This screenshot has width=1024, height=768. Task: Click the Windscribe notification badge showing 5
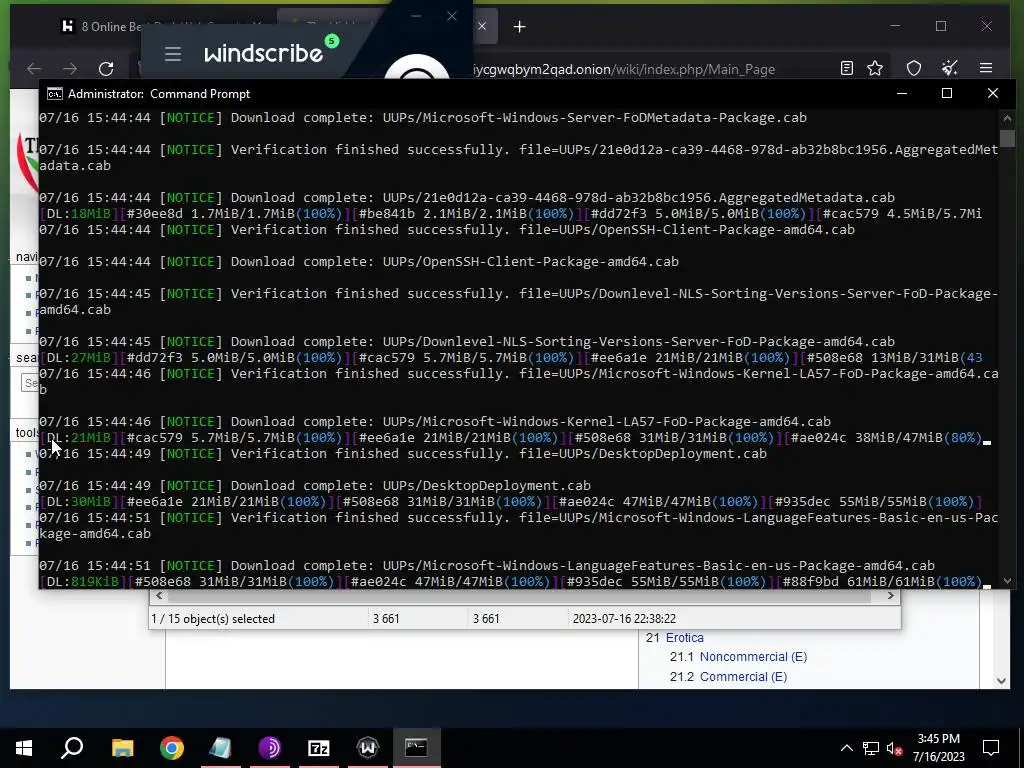tap(332, 41)
